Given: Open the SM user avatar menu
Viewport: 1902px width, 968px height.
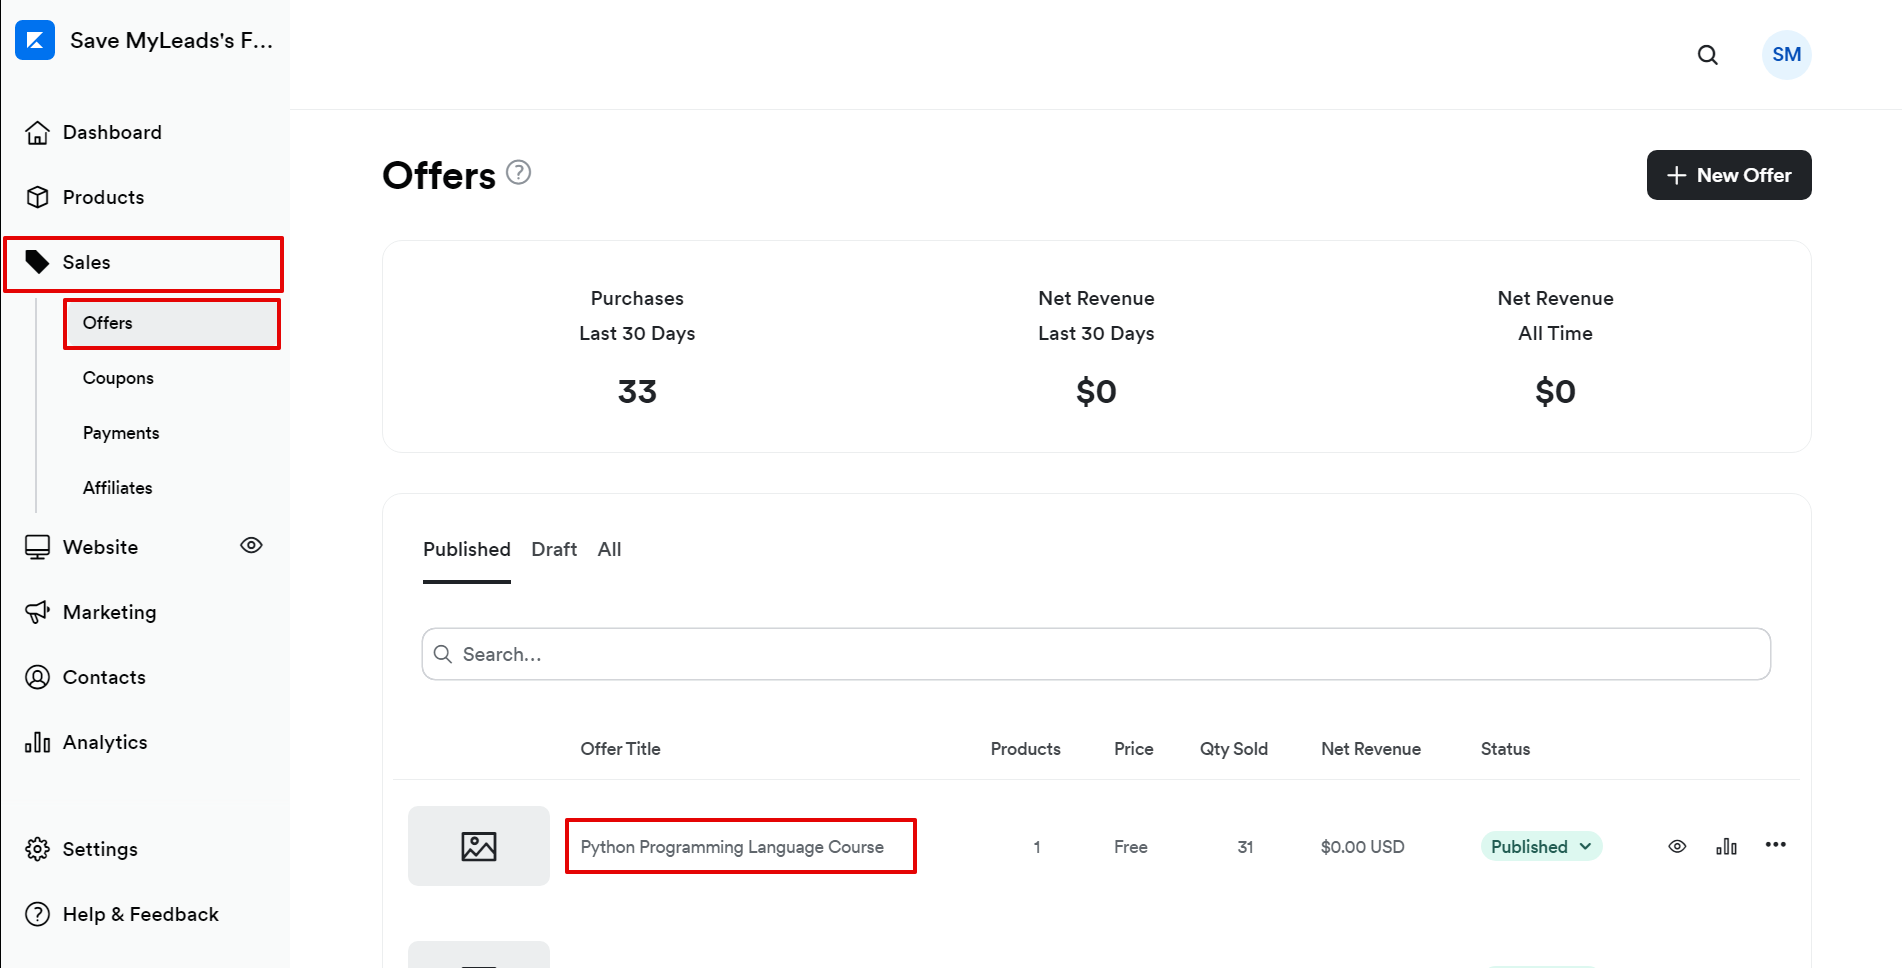Looking at the screenshot, I should (1786, 55).
